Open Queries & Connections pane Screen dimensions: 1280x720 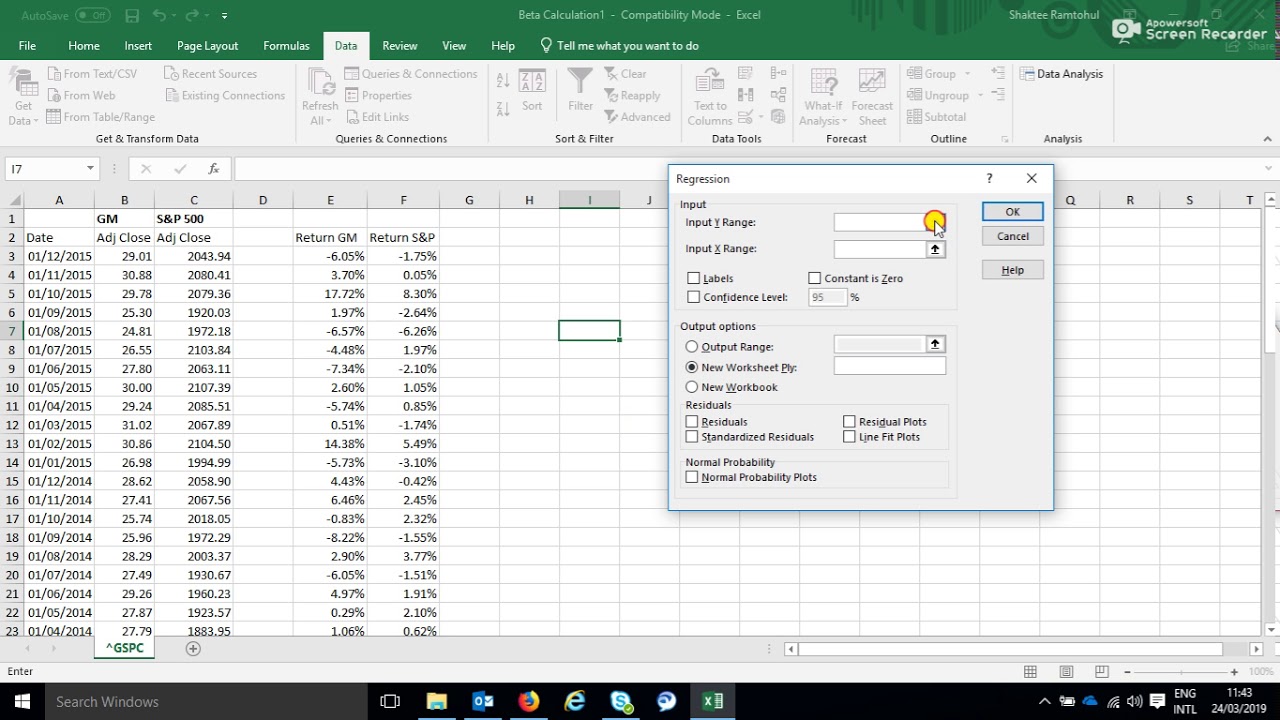(411, 74)
